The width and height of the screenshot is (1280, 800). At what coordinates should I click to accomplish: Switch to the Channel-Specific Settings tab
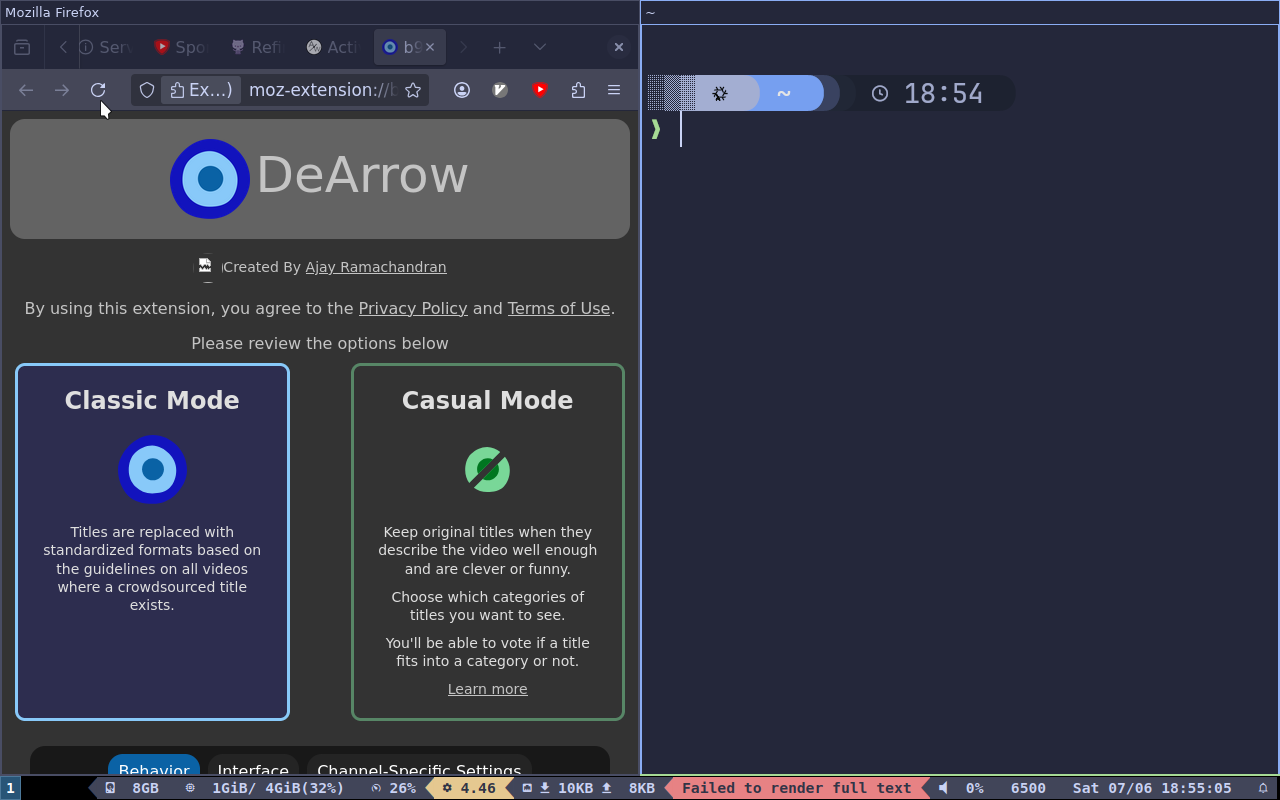(x=419, y=765)
